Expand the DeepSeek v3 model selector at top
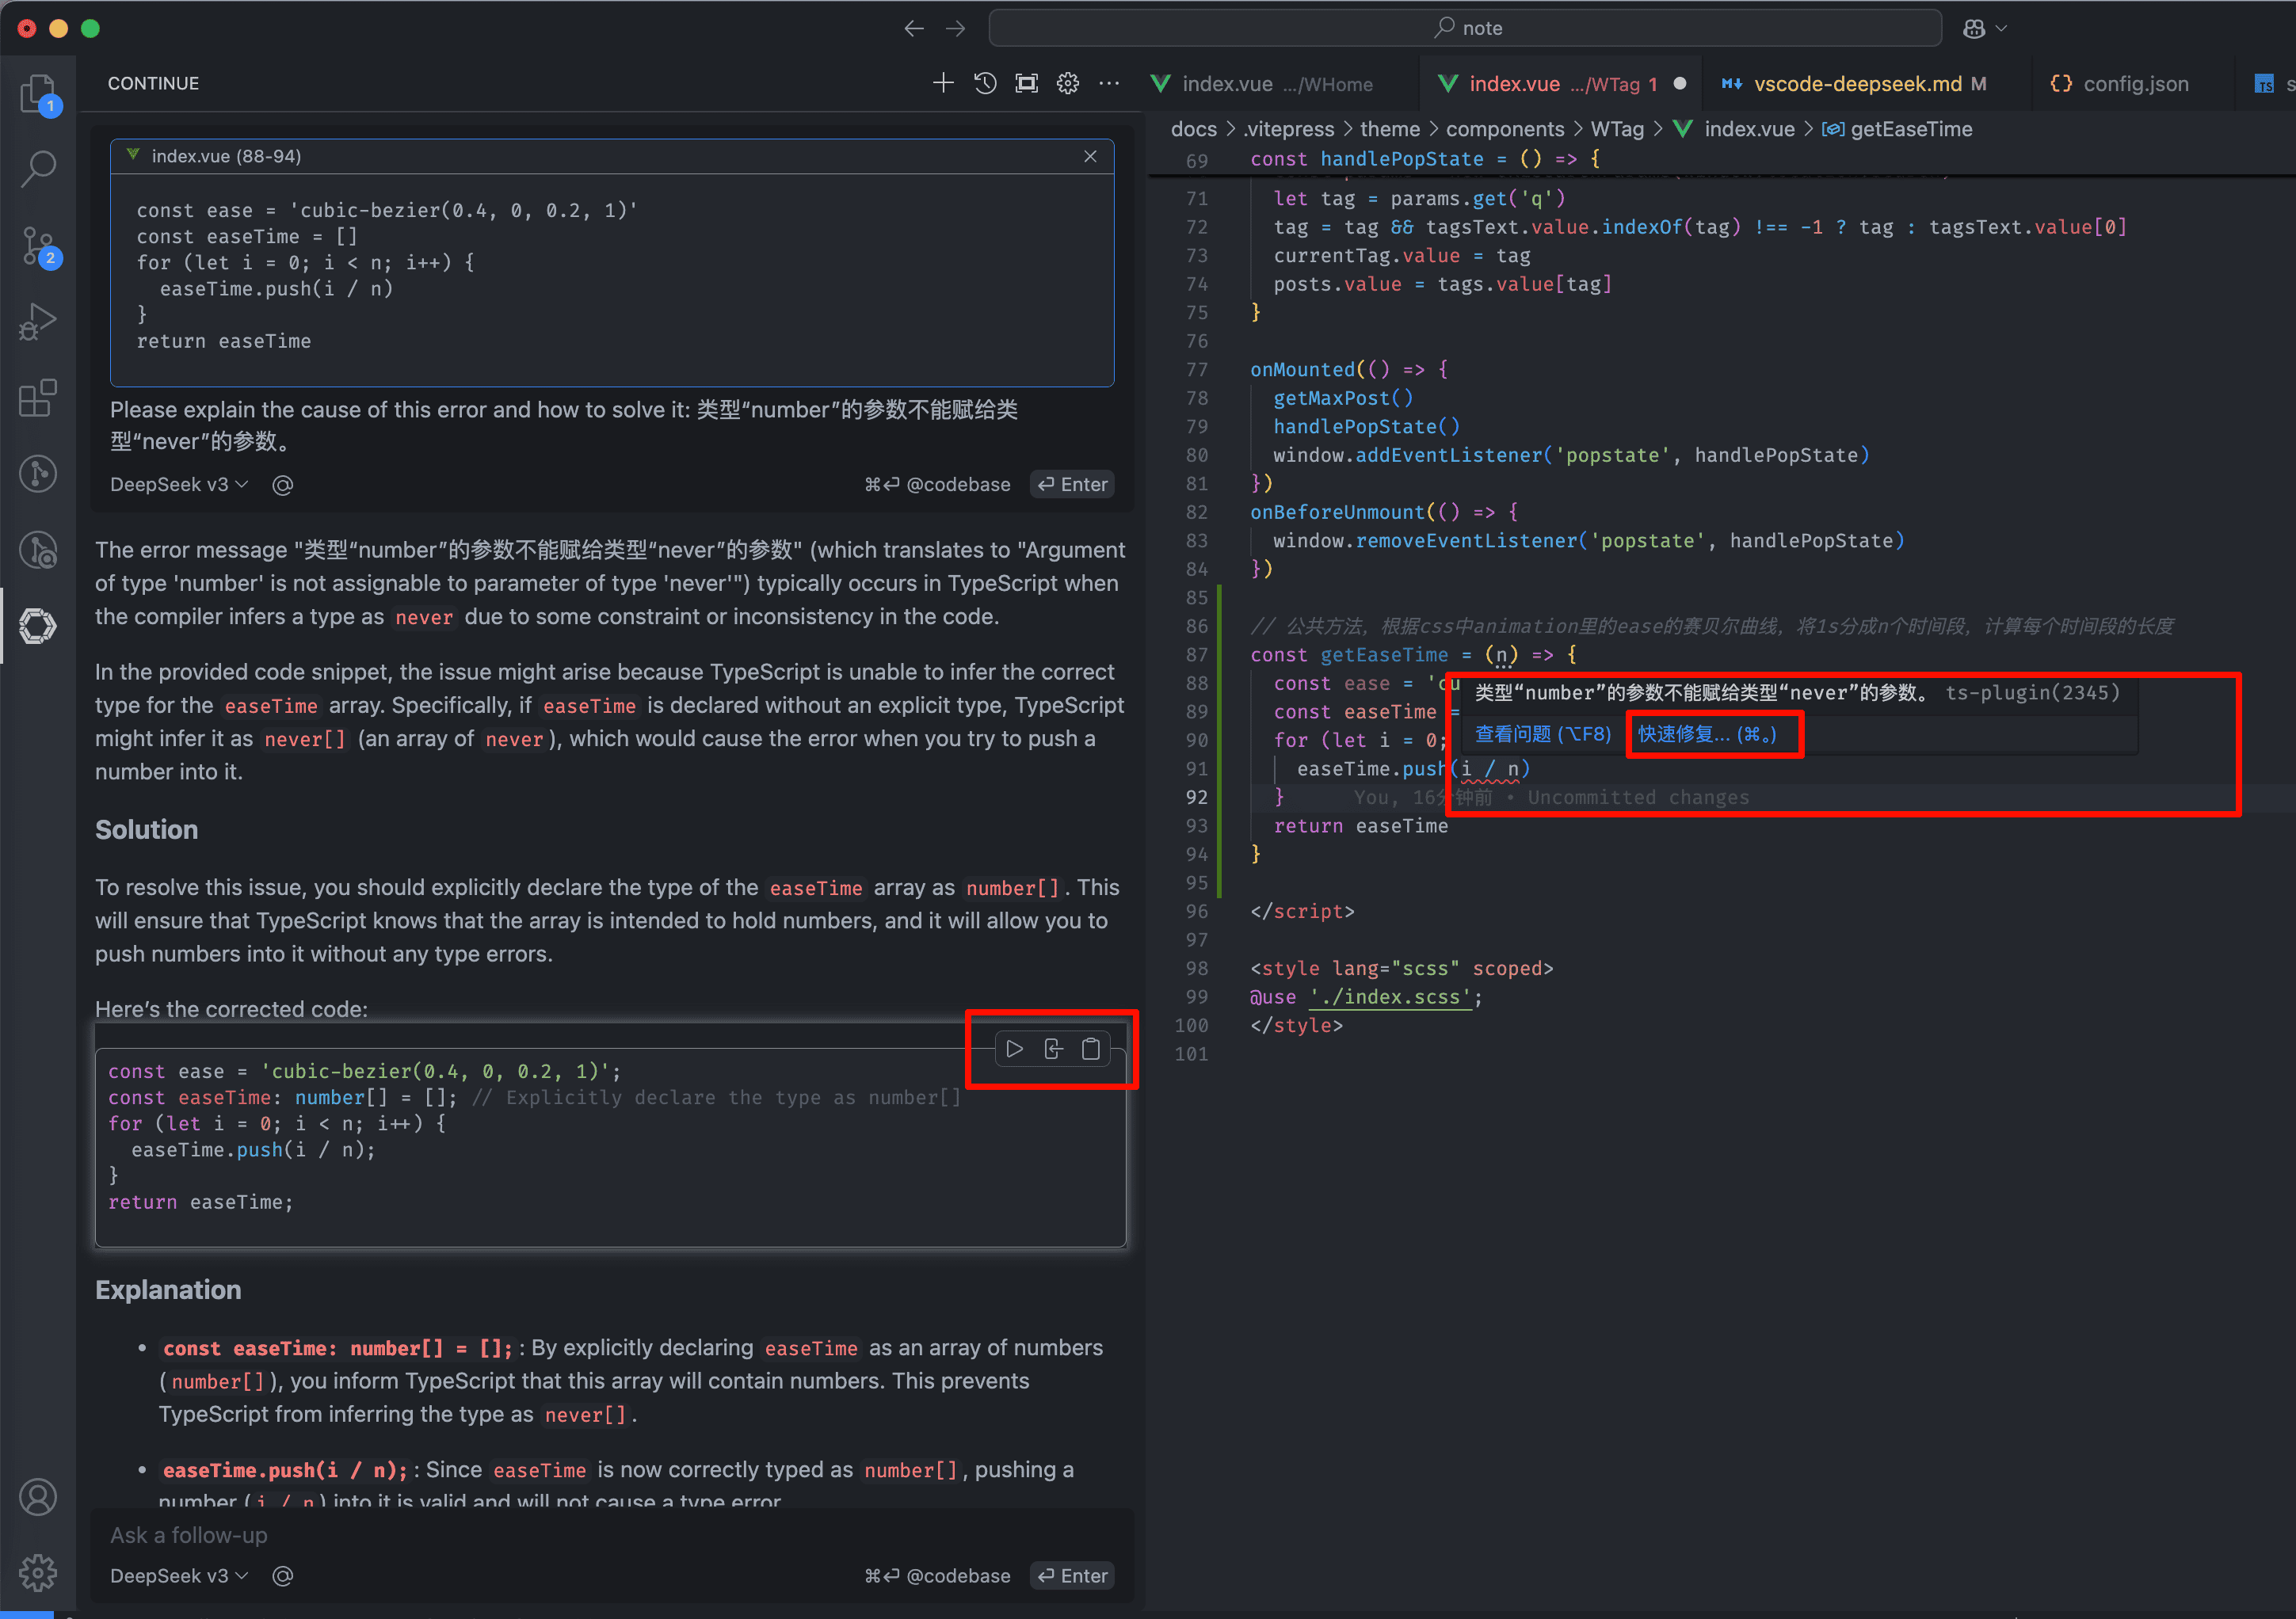The image size is (2296, 1619). [178, 485]
